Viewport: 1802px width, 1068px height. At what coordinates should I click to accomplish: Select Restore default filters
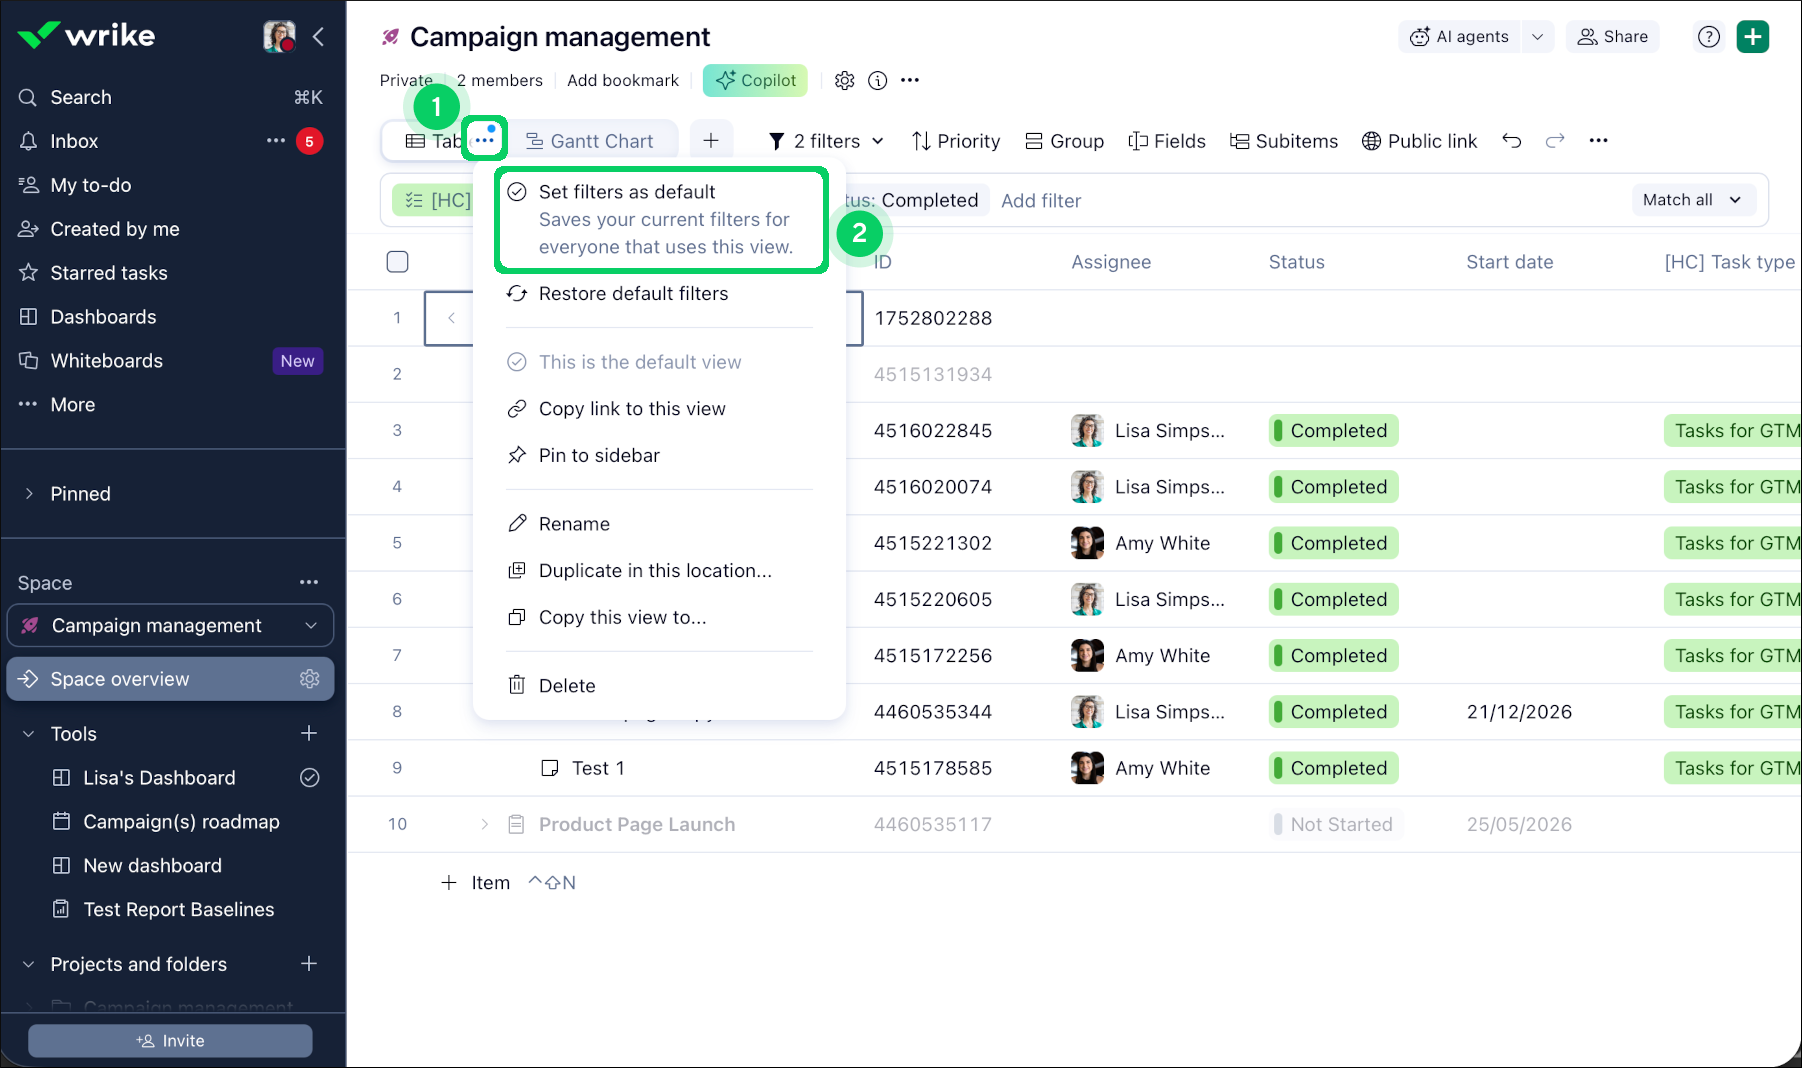tap(633, 294)
